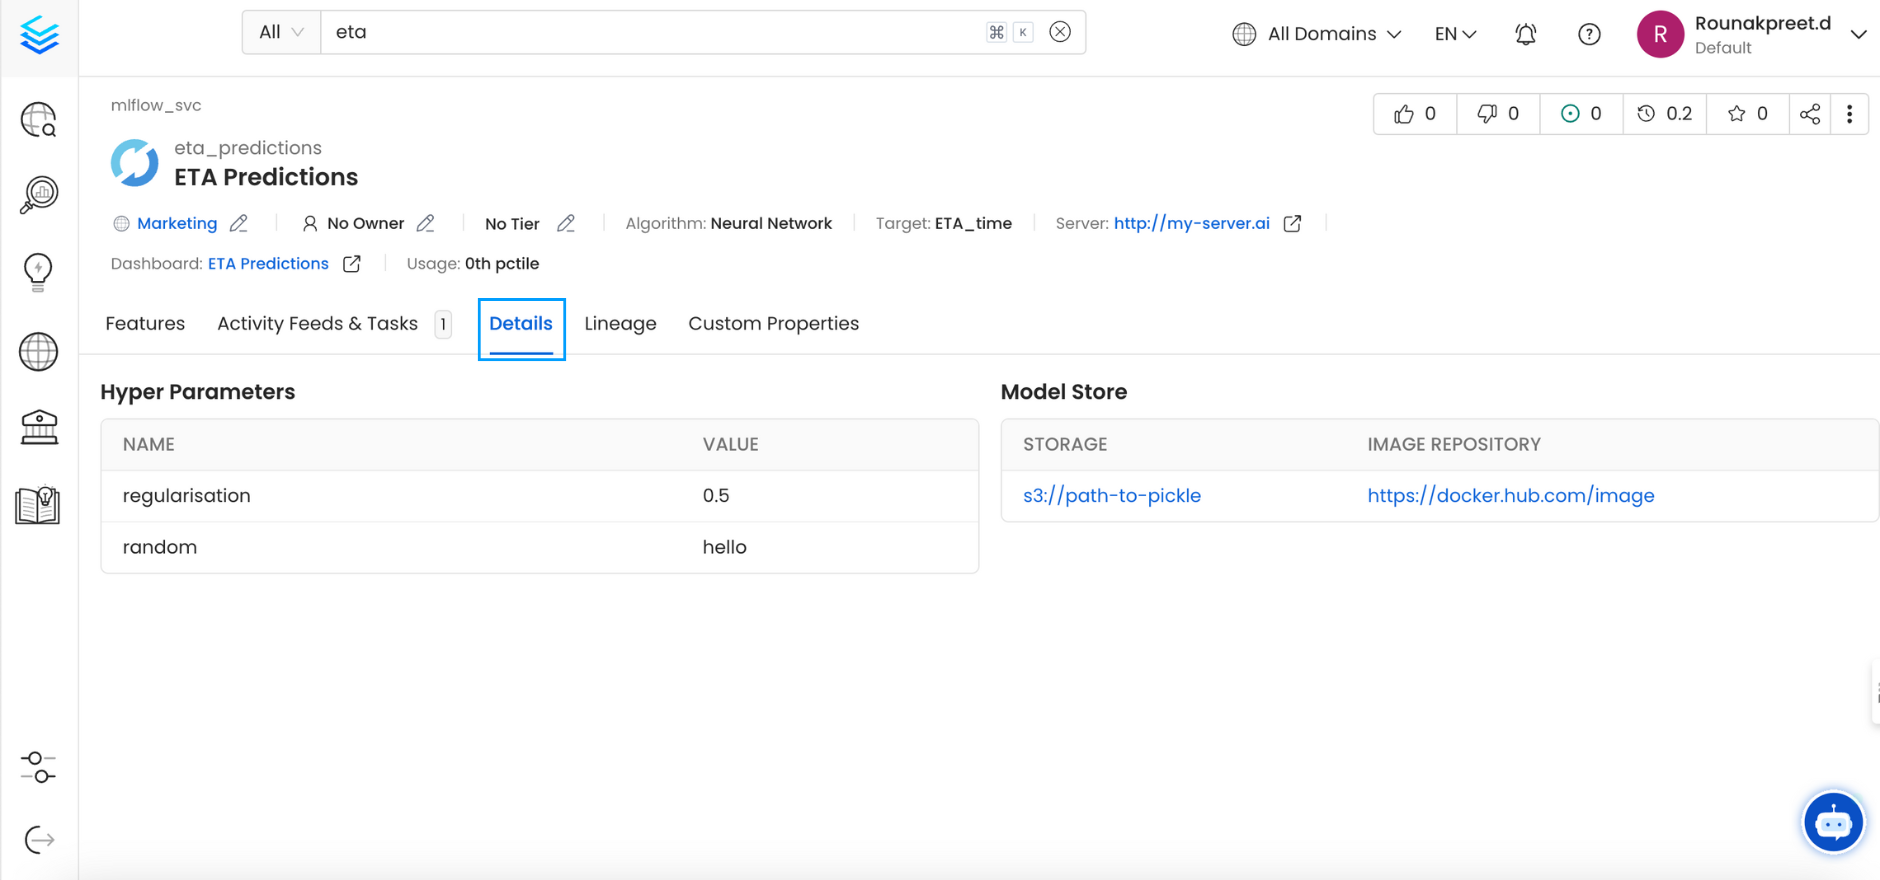The image size is (1880, 880).
Task: Click the No Owner label
Action: point(365,223)
